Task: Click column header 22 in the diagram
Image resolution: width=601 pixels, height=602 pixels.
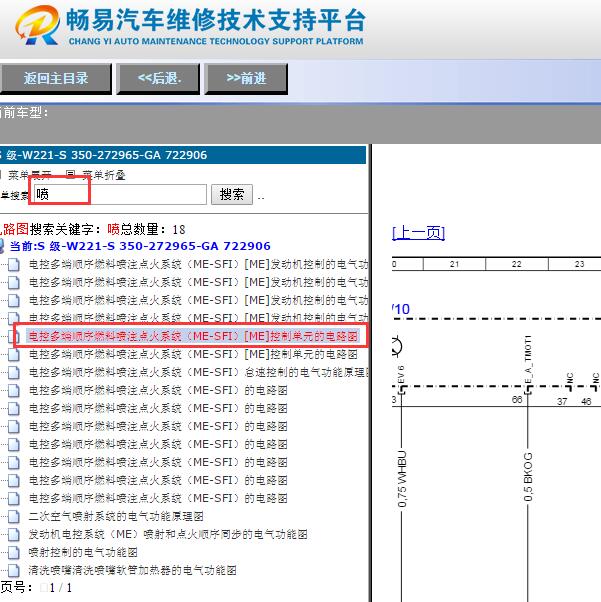Action: coord(517,264)
